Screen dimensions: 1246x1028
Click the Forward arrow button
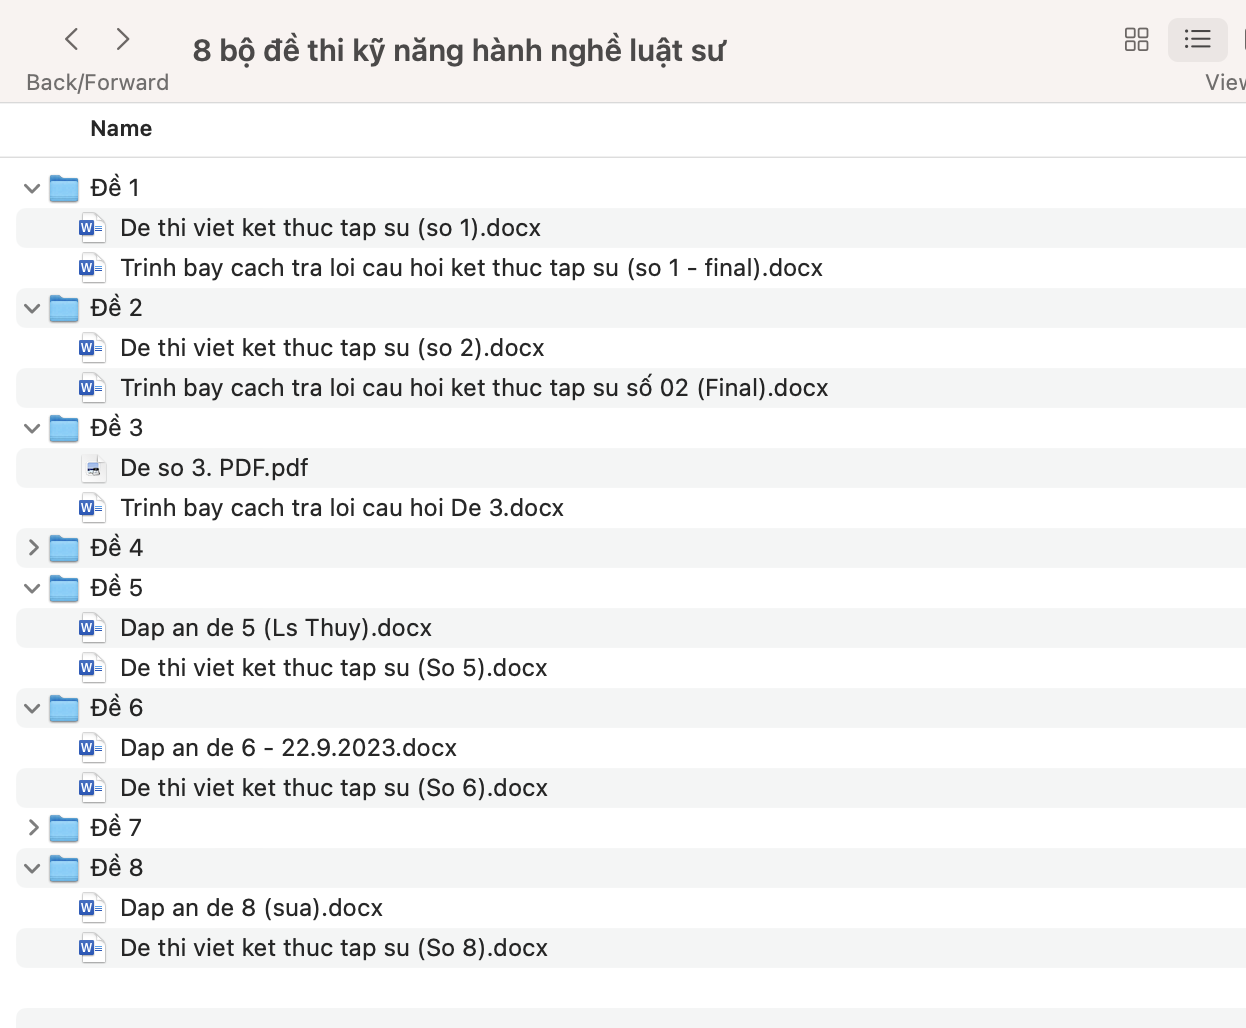(123, 40)
